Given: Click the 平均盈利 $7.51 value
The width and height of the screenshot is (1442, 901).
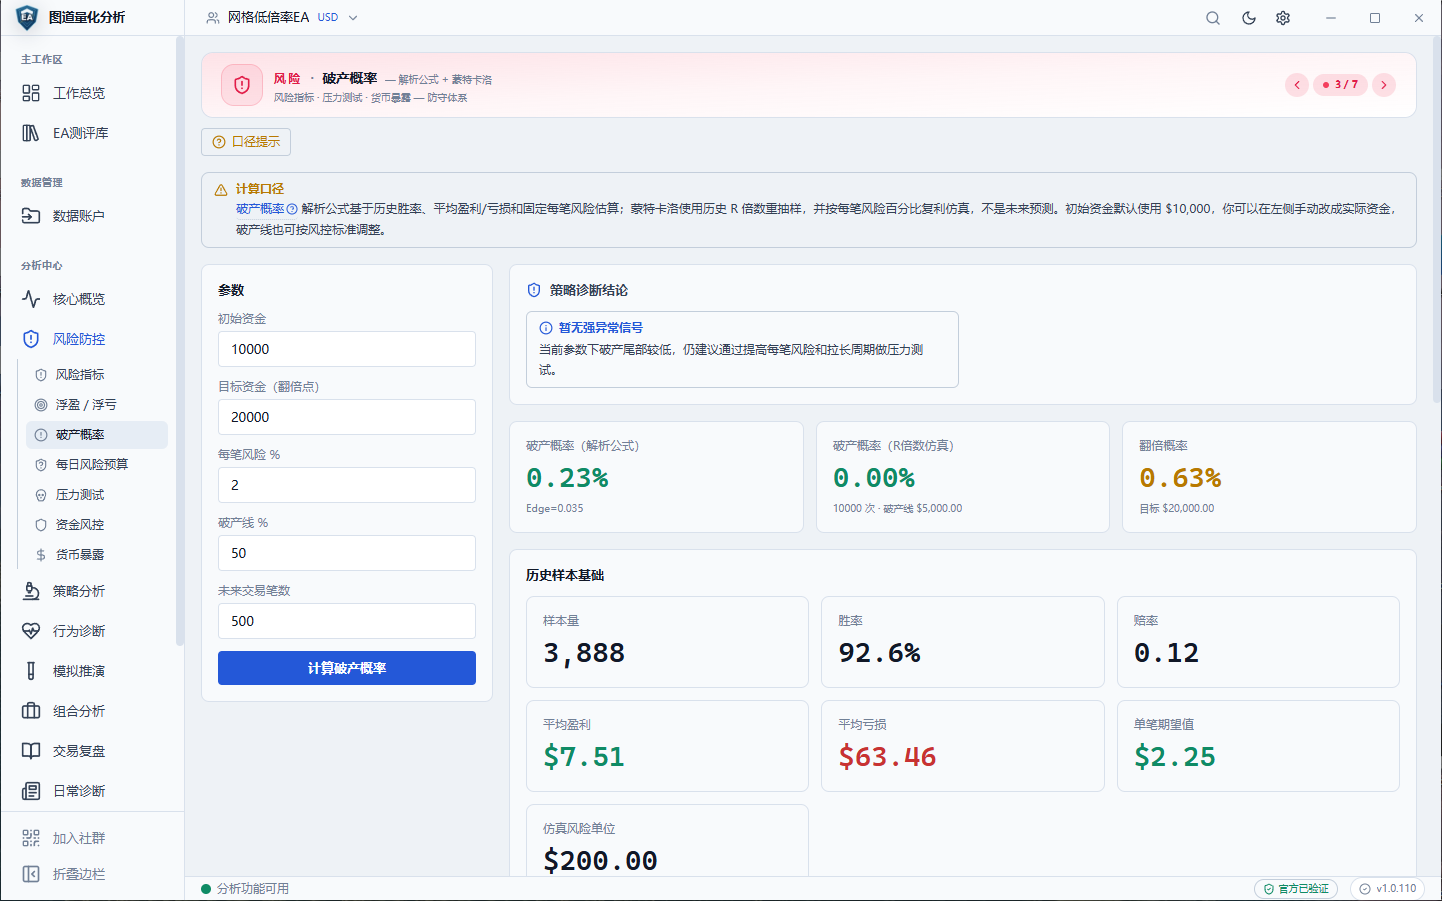Looking at the screenshot, I should click(x=584, y=757).
